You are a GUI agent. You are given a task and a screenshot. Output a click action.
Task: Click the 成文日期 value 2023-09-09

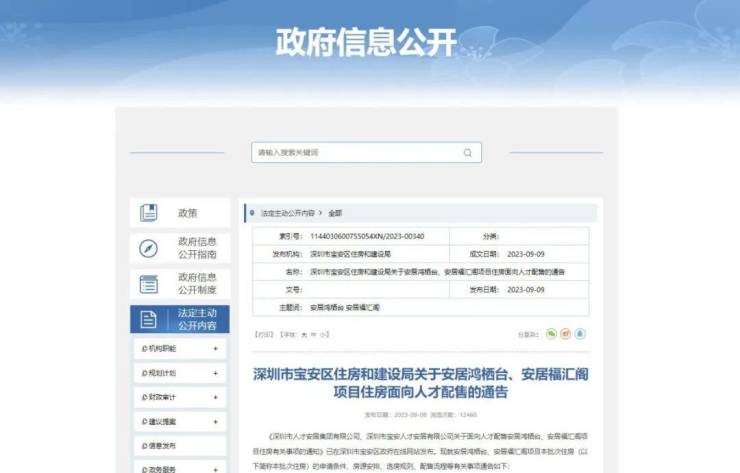click(526, 254)
